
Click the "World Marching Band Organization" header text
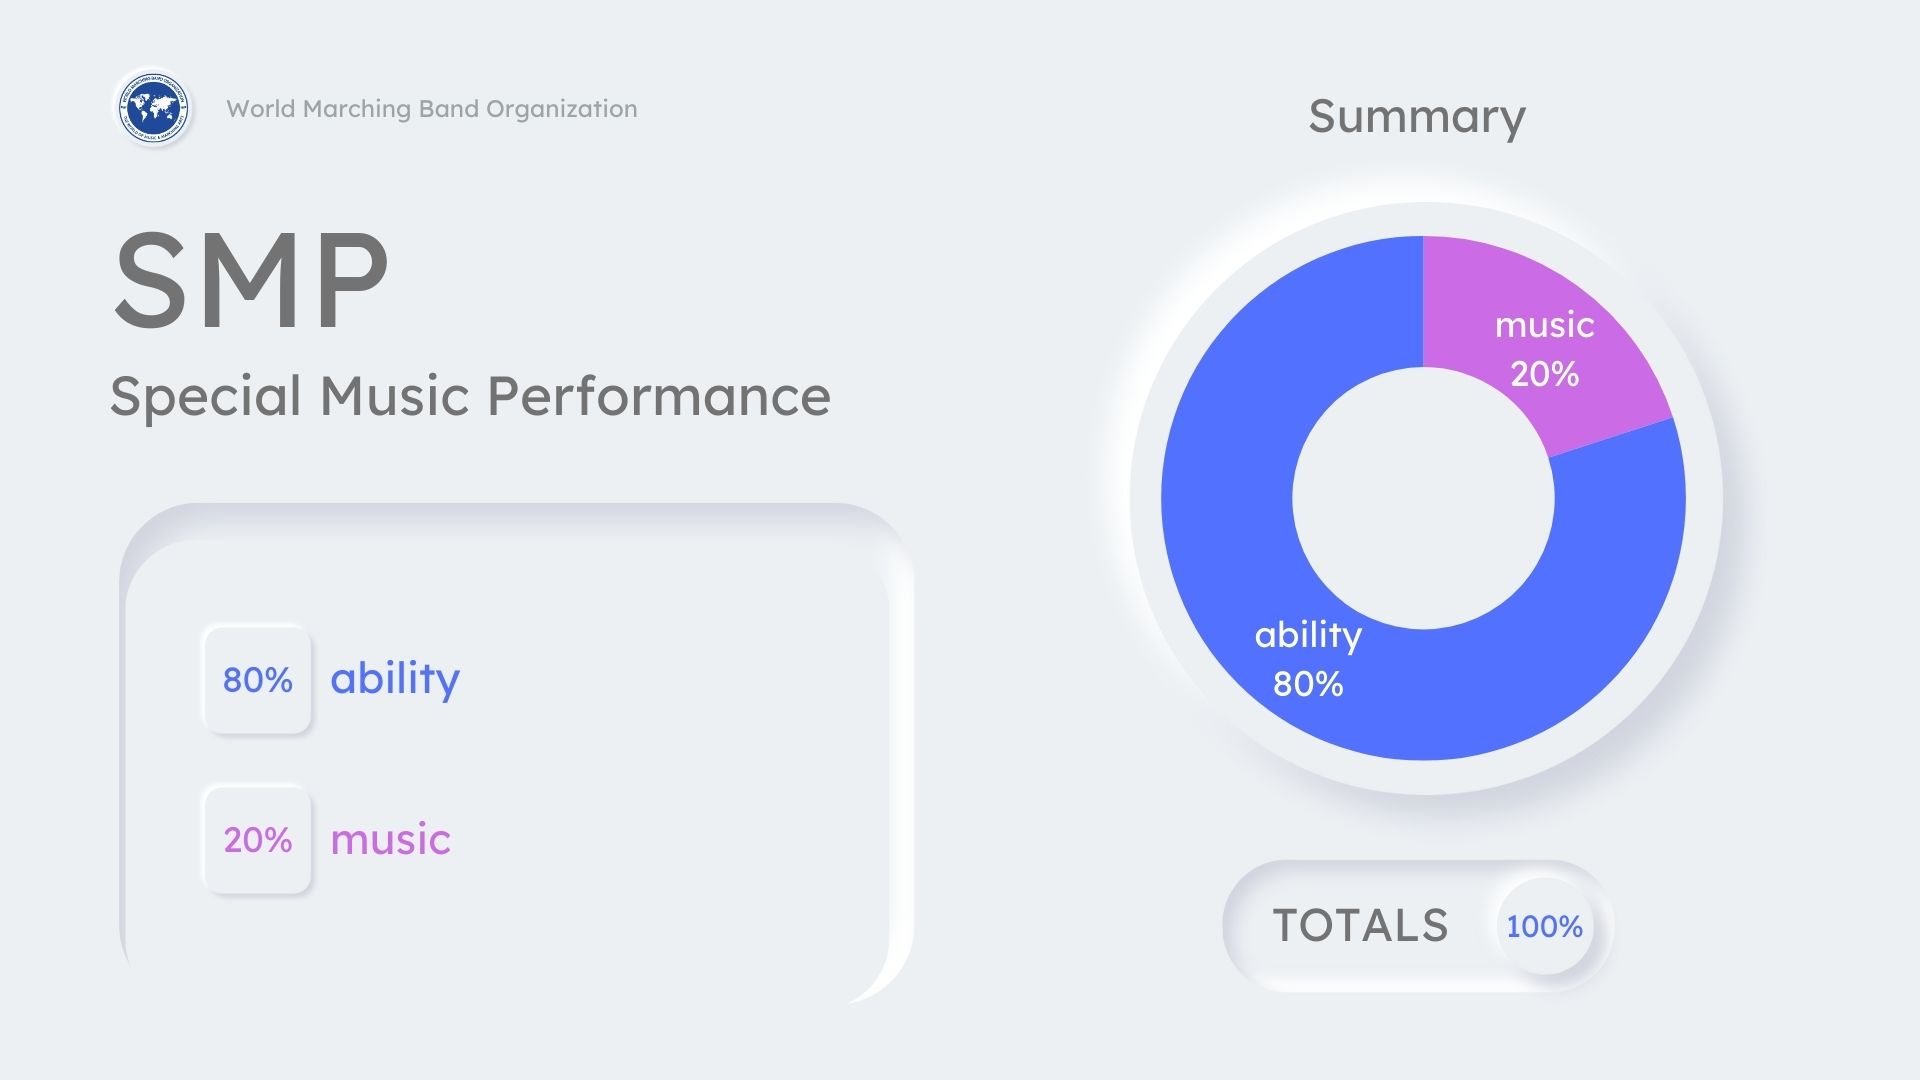pos(431,109)
